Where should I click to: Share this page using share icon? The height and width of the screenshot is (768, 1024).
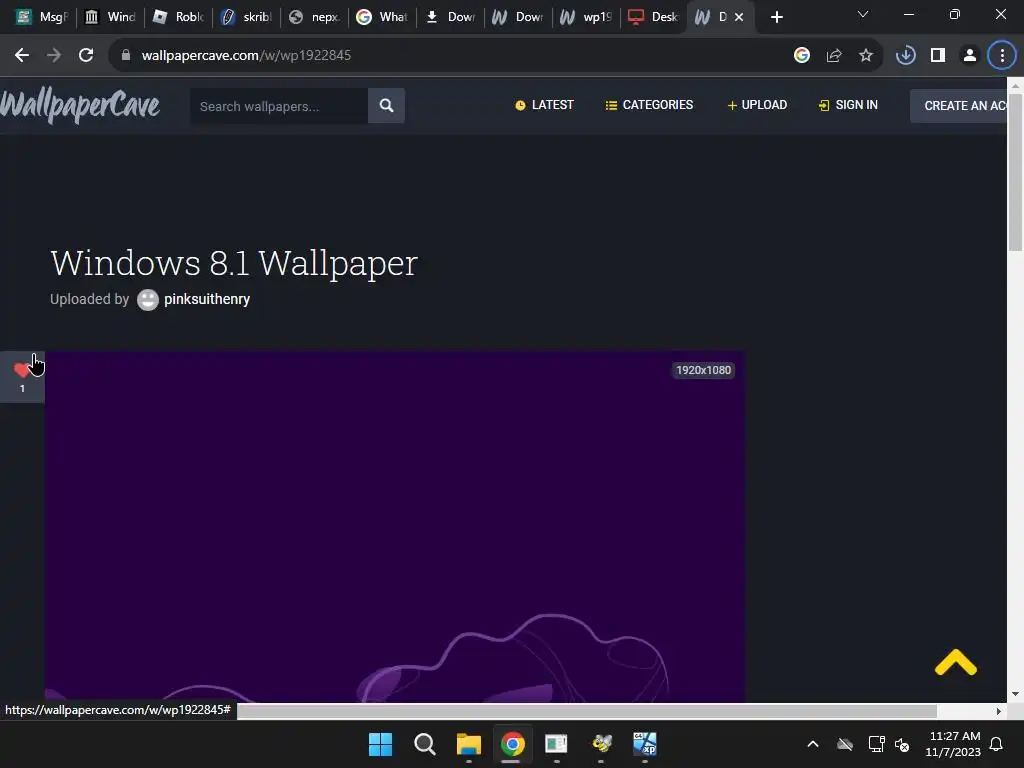834,56
